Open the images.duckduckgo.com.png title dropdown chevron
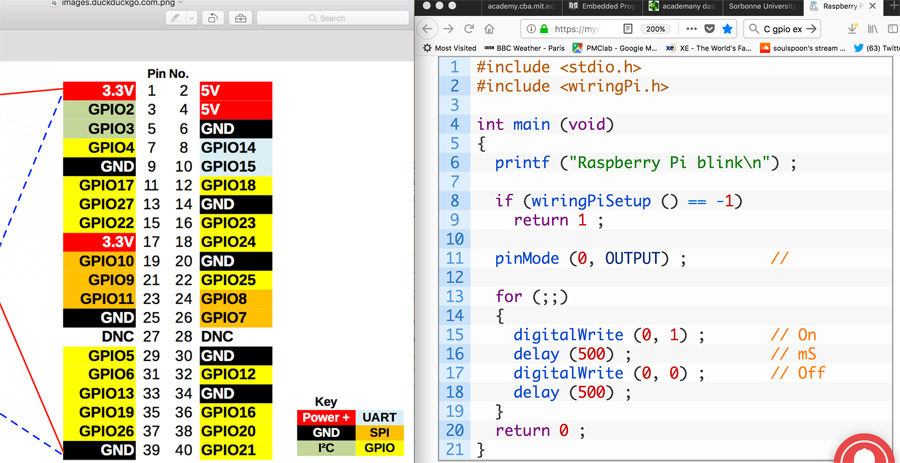This screenshot has width=900, height=463. tap(181, 2)
